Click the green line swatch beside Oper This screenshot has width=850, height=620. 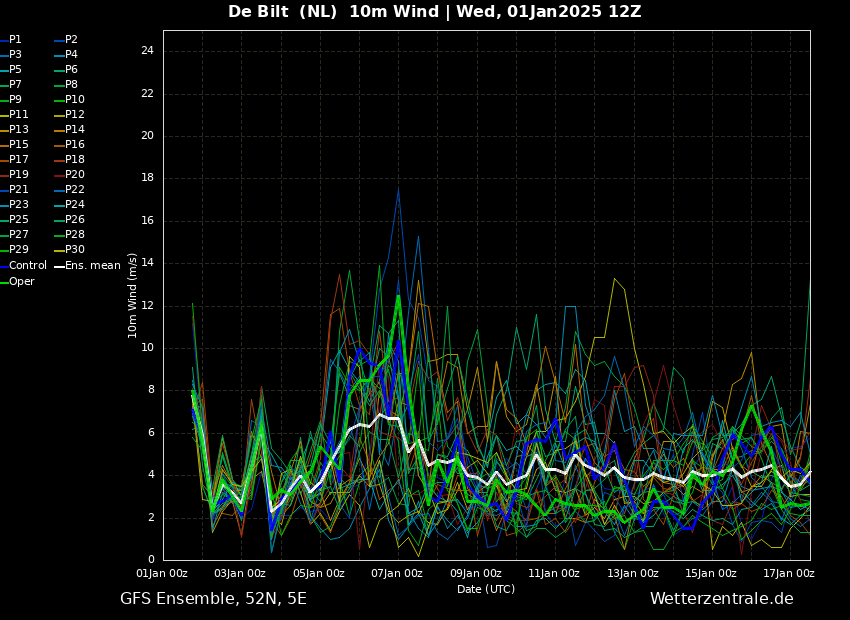coord(4,282)
